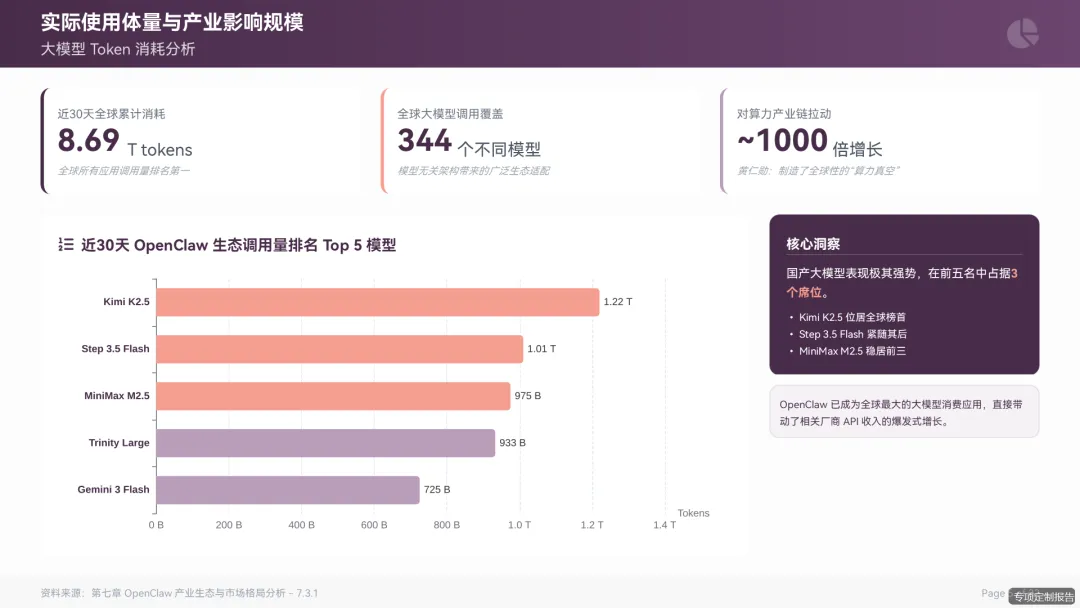This screenshot has width=1080, height=608.
Task: Click '近30天全球累计消耗' card label
Action: point(112,114)
